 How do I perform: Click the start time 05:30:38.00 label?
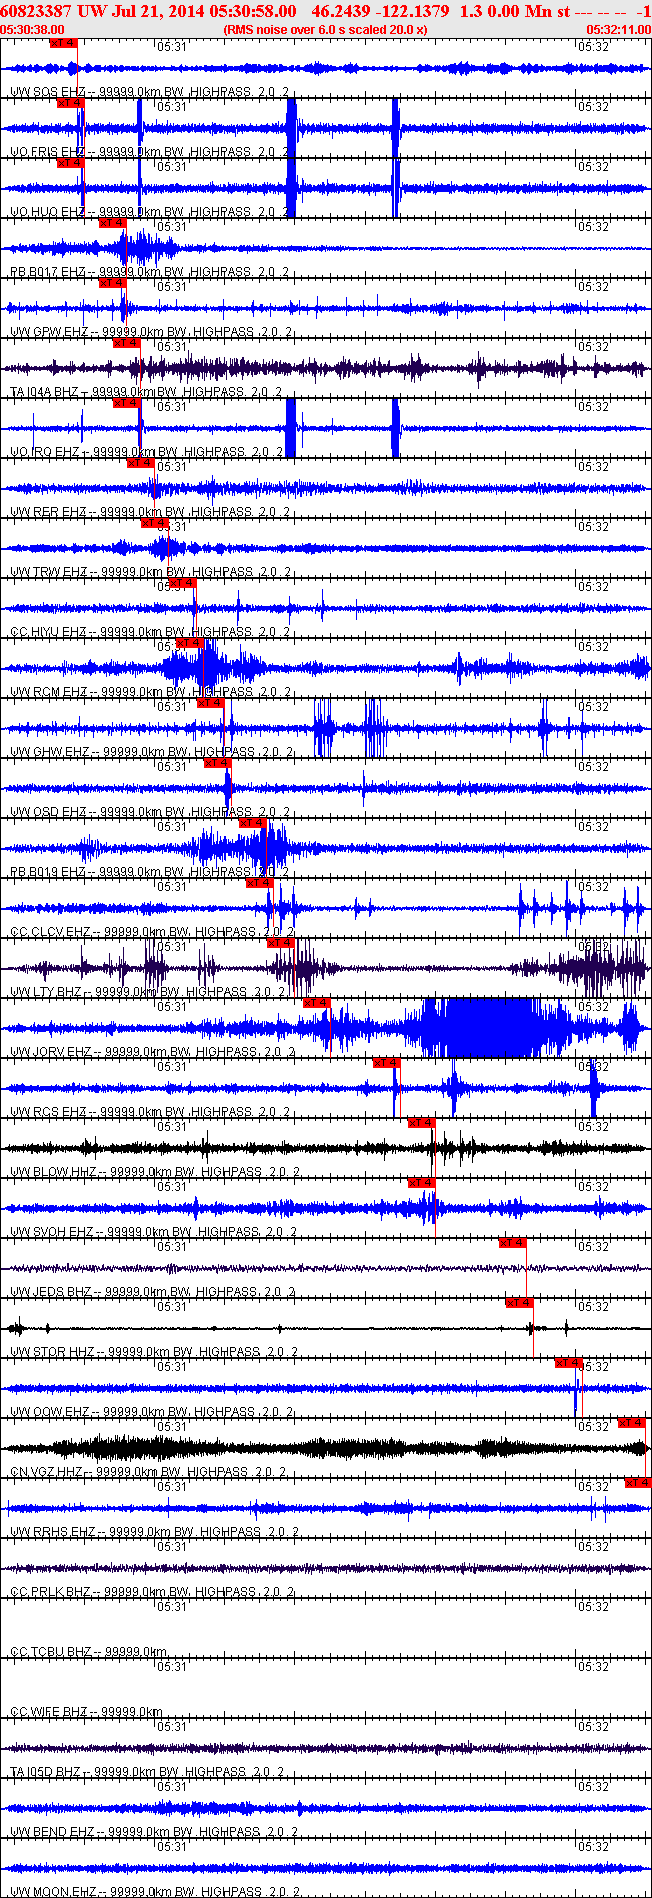coord(30,30)
